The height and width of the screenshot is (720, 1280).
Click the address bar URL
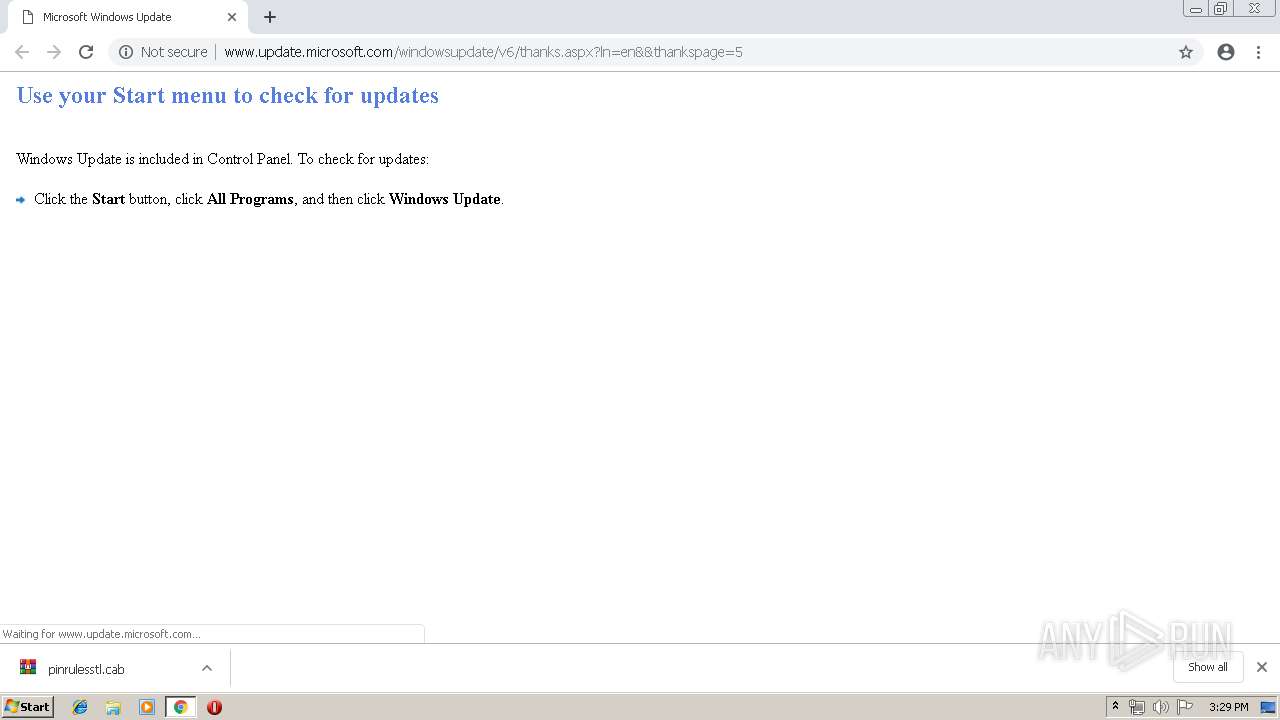click(x=483, y=52)
